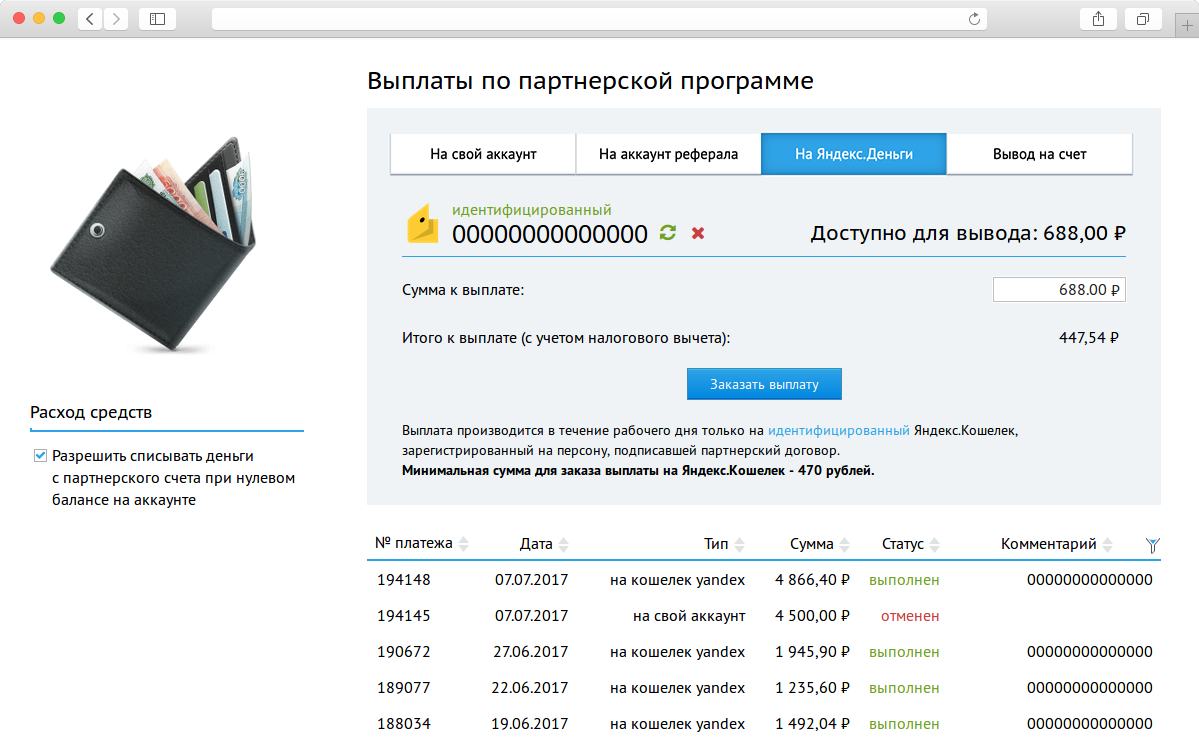Image resolution: width=1199 pixels, height=744 pixels.
Task: Sort table by Сумма arrows
Action: [844, 544]
